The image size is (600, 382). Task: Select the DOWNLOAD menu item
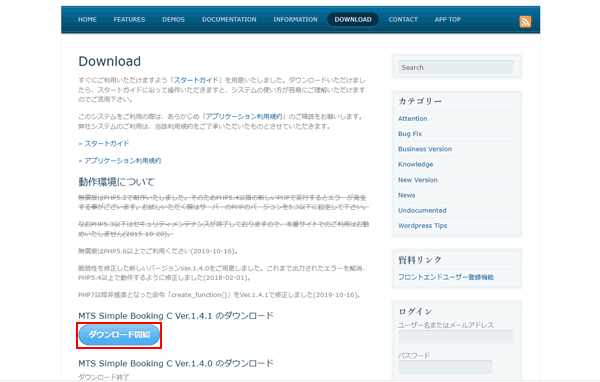(x=353, y=20)
